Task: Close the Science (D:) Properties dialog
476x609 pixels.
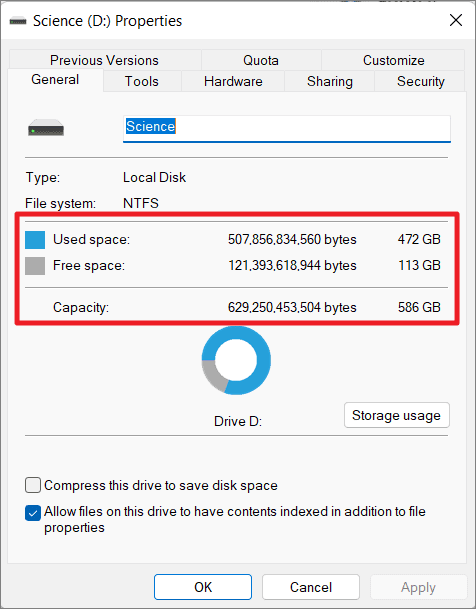Action: click(456, 20)
